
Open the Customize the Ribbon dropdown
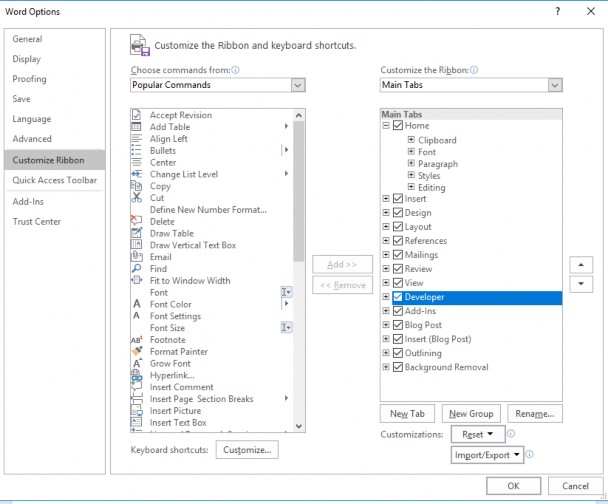[555, 85]
